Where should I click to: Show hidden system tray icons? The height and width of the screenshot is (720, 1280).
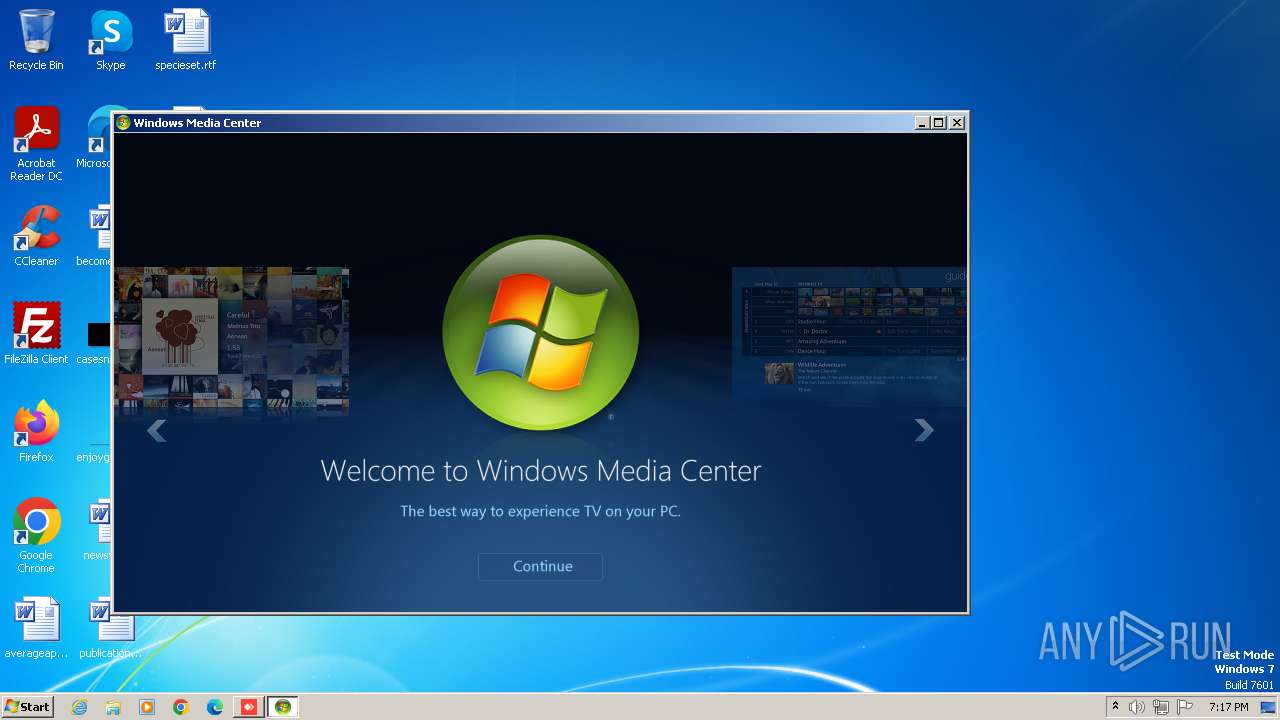tap(1115, 707)
